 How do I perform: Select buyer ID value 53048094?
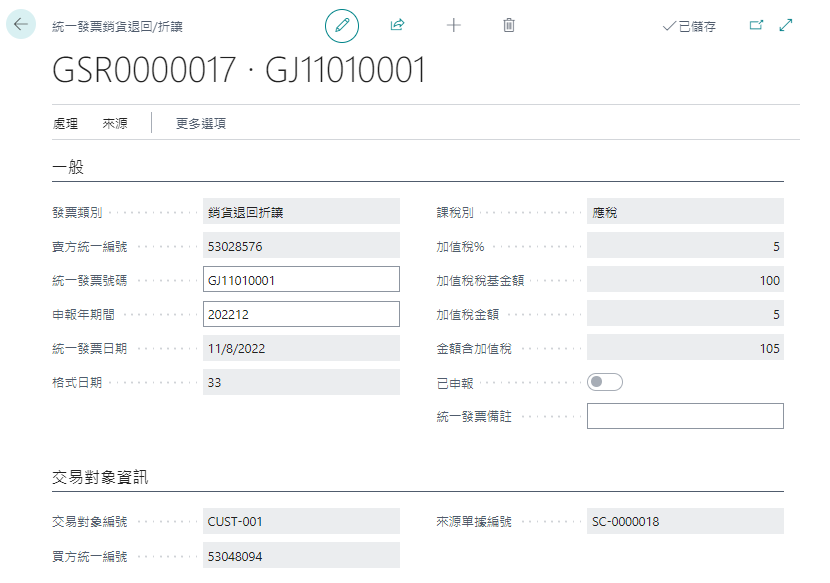coord(301,555)
